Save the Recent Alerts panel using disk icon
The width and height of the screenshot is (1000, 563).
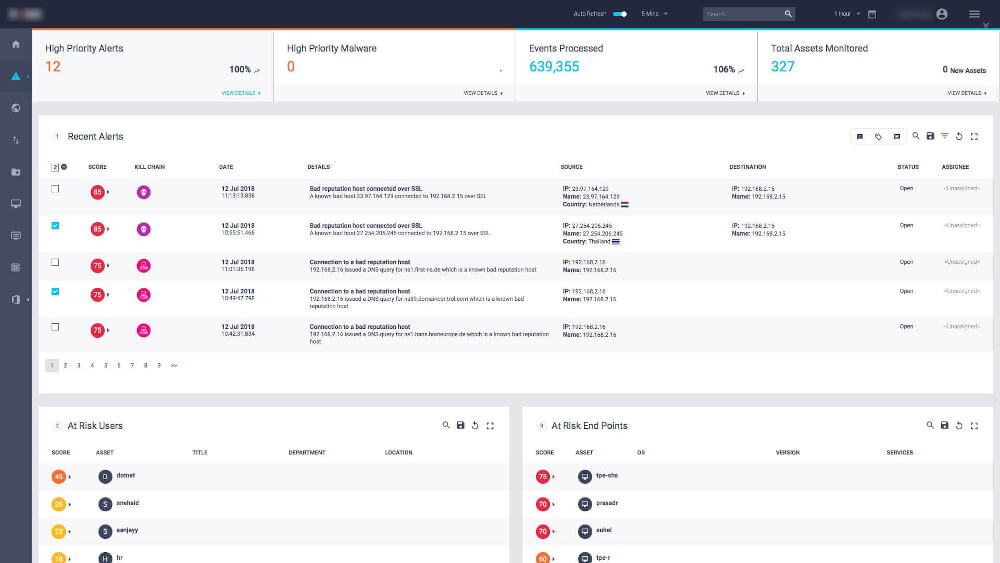click(x=930, y=136)
